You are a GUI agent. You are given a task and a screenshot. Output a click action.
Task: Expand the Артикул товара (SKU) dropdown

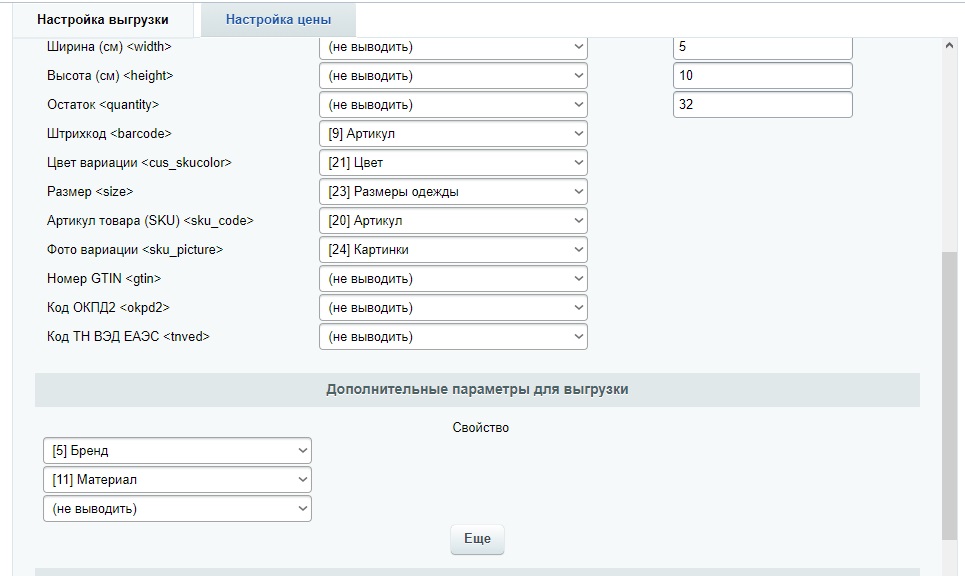(x=453, y=221)
